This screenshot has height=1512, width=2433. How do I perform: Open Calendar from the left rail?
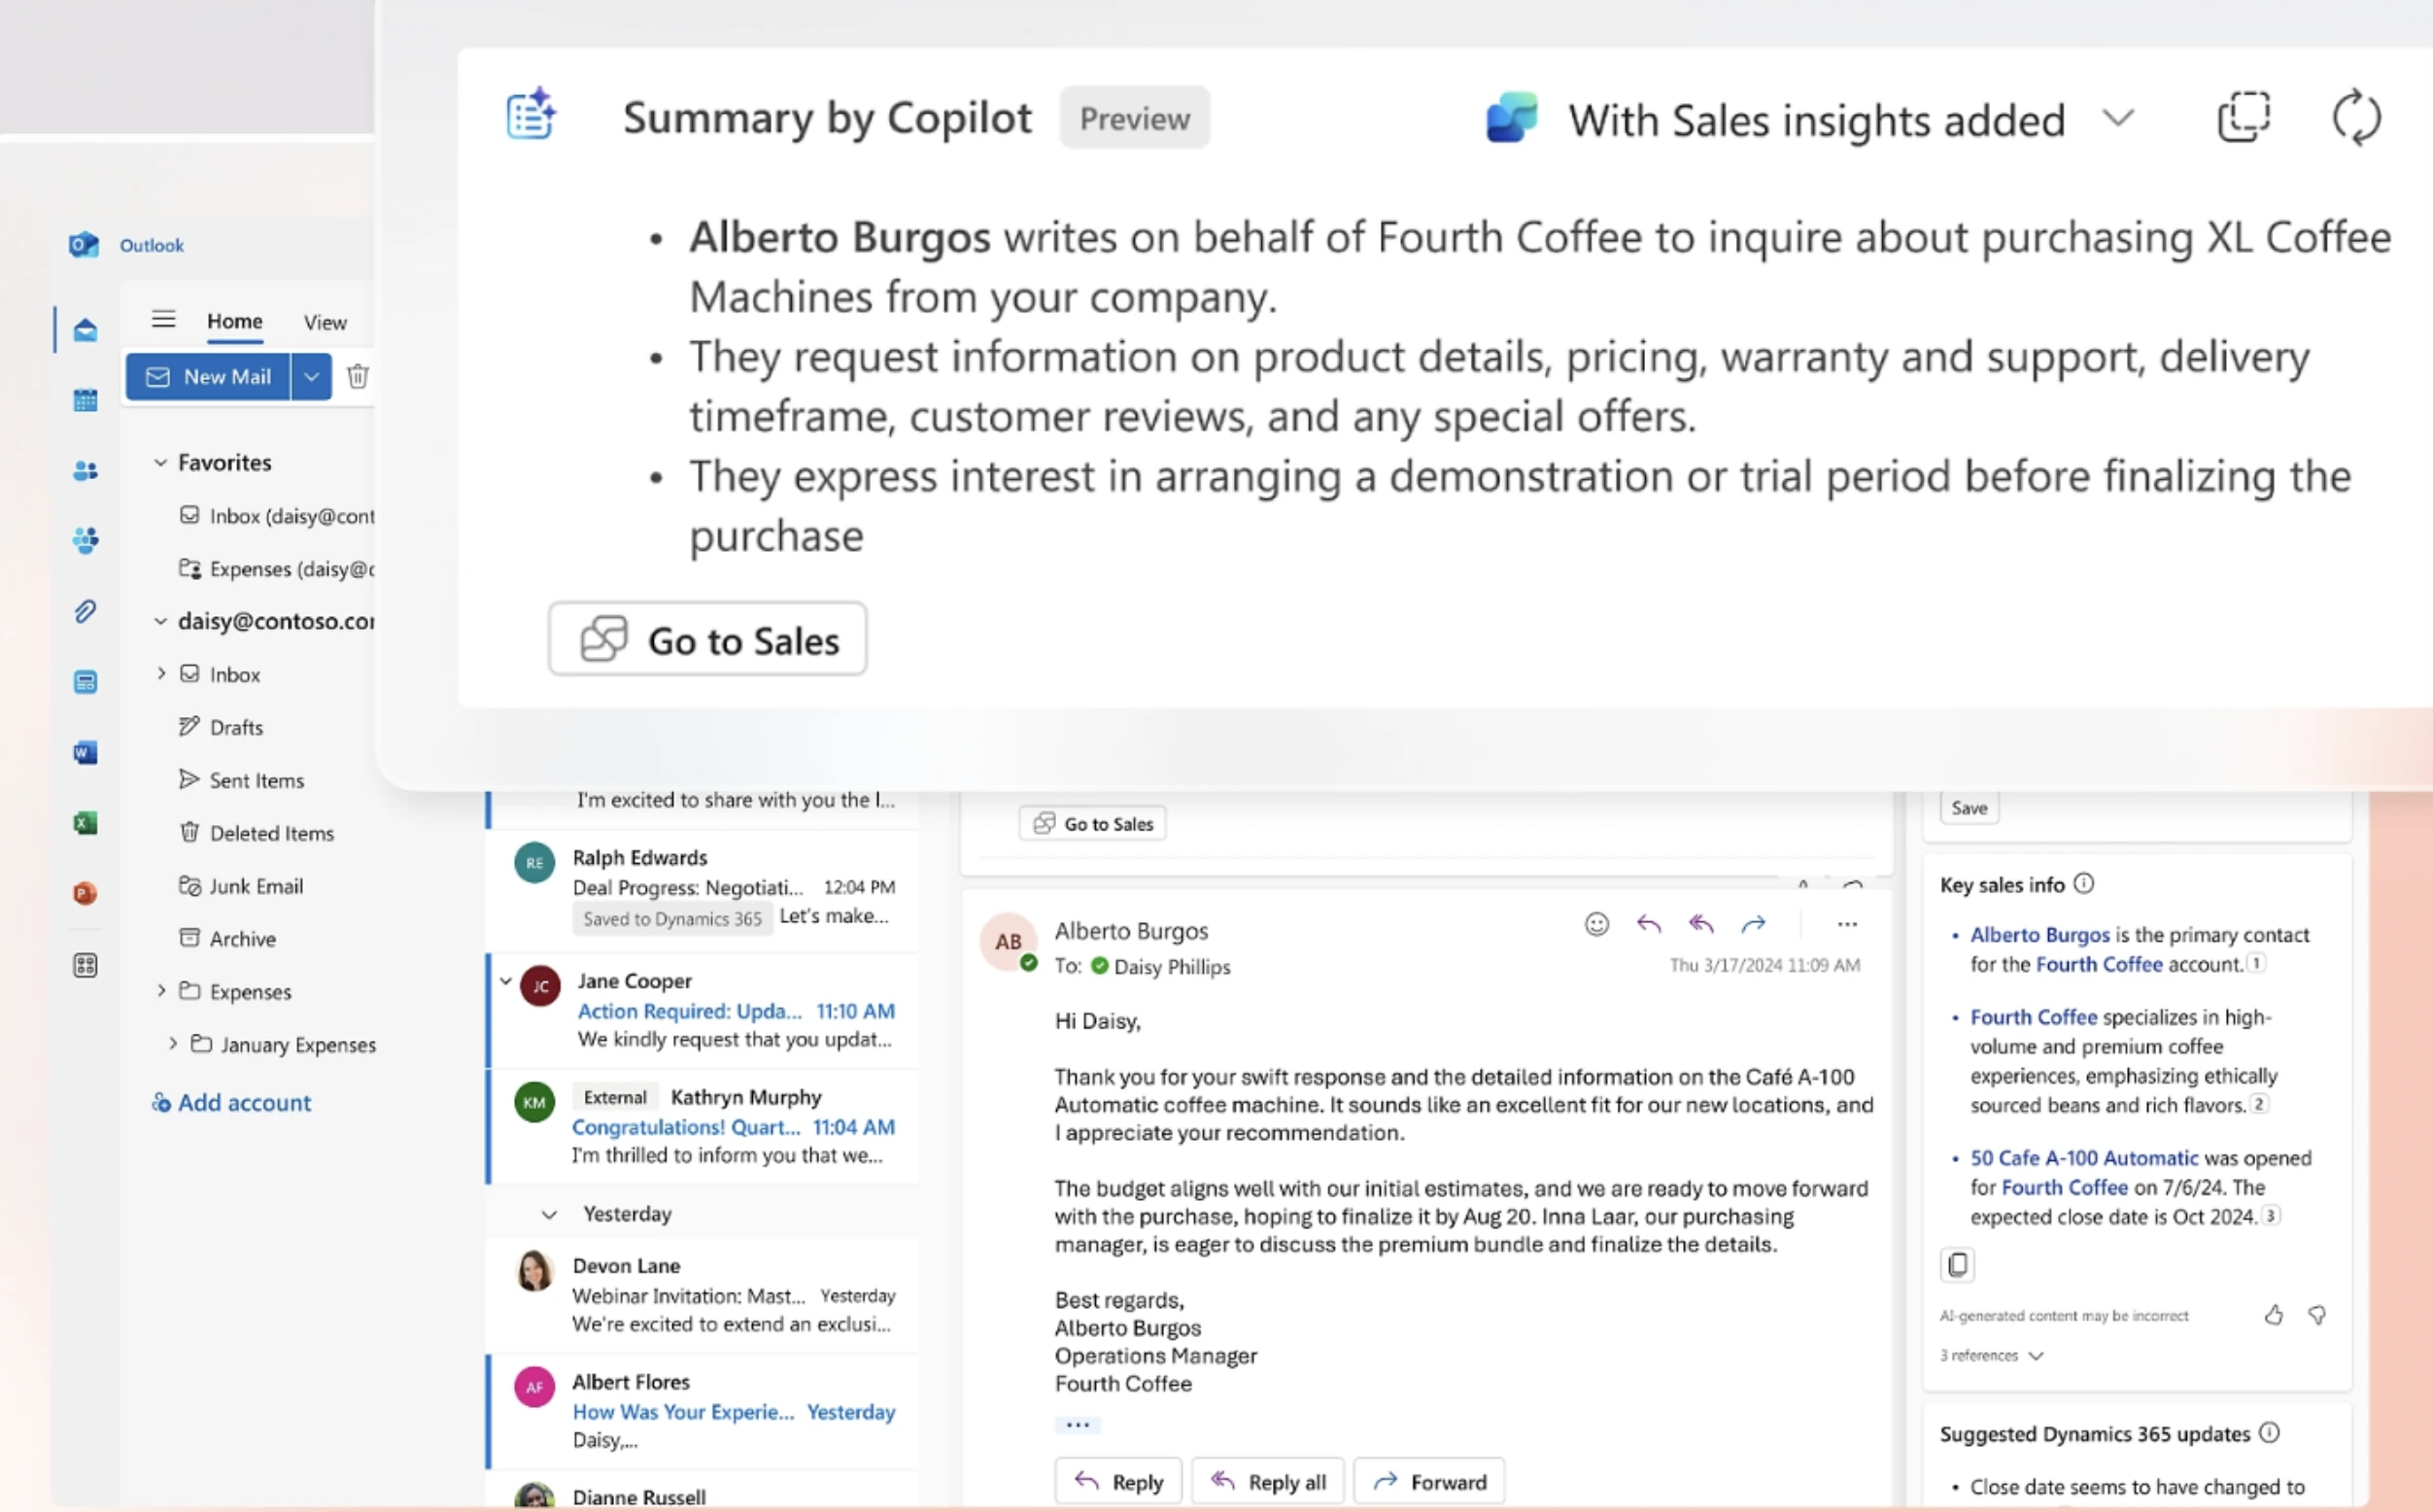click(85, 400)
